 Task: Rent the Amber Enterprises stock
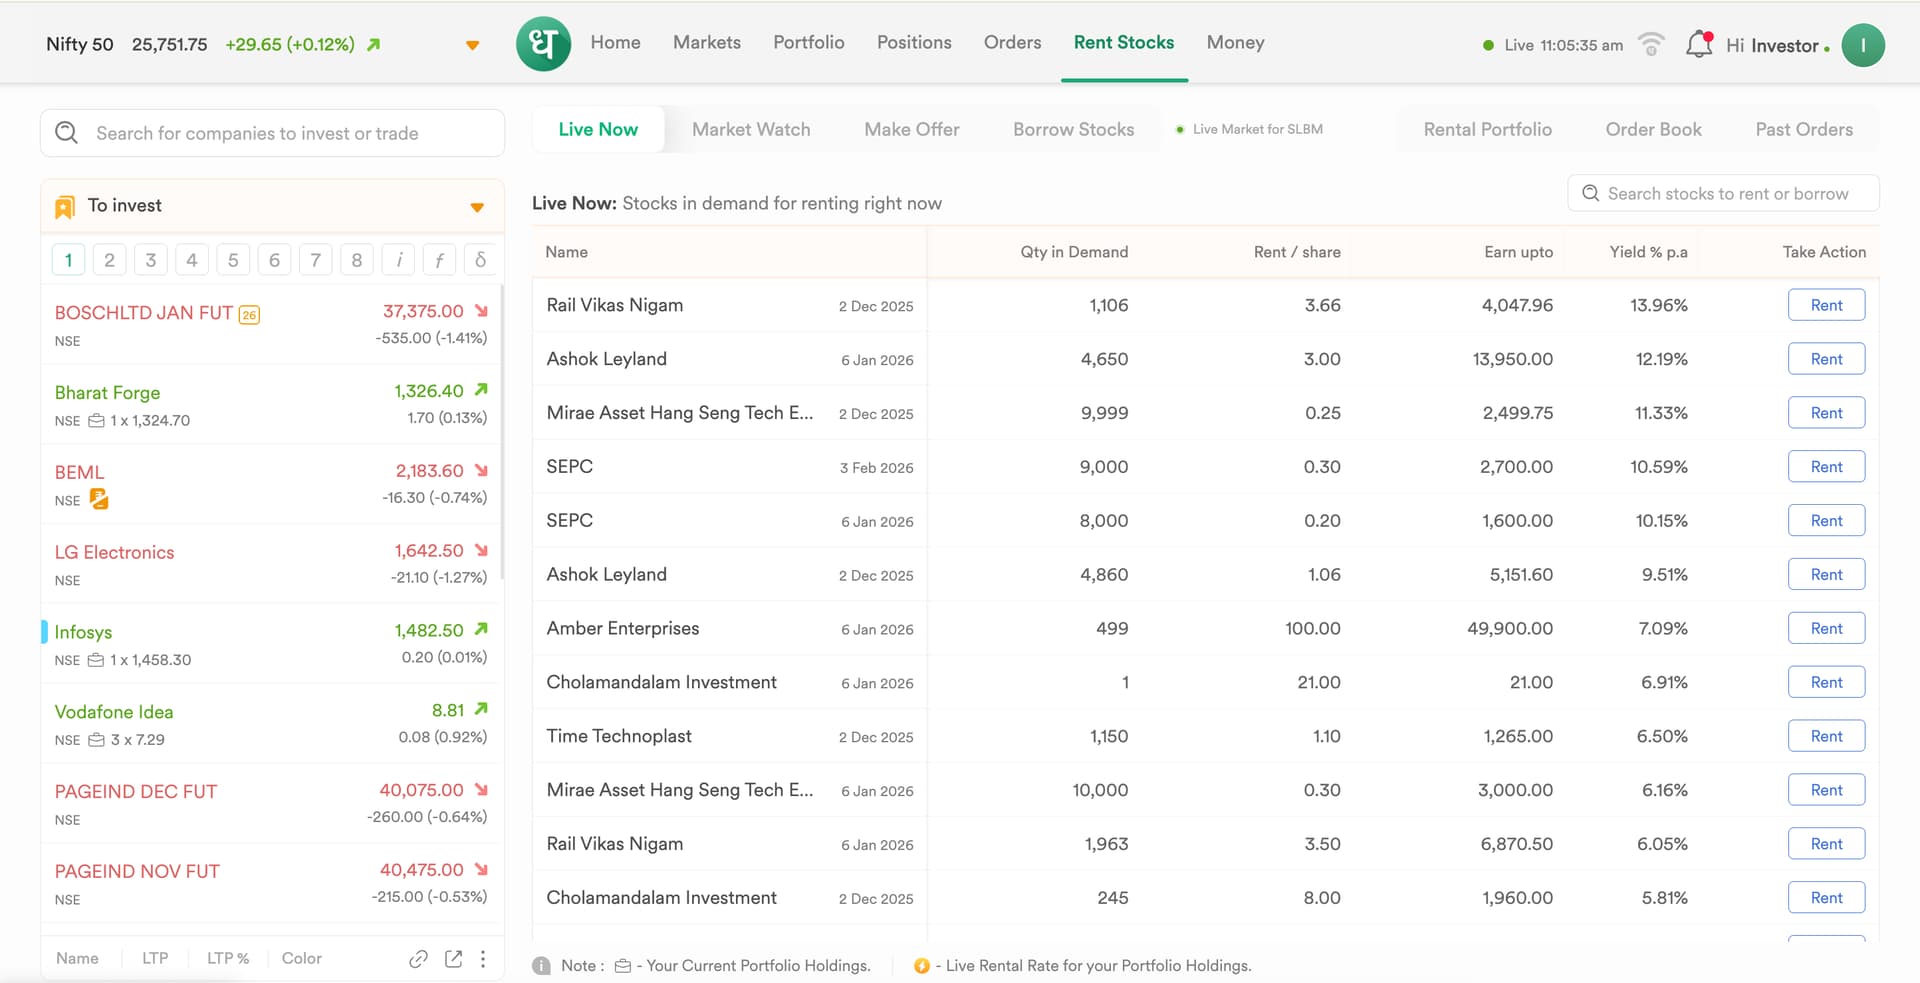1825,629
